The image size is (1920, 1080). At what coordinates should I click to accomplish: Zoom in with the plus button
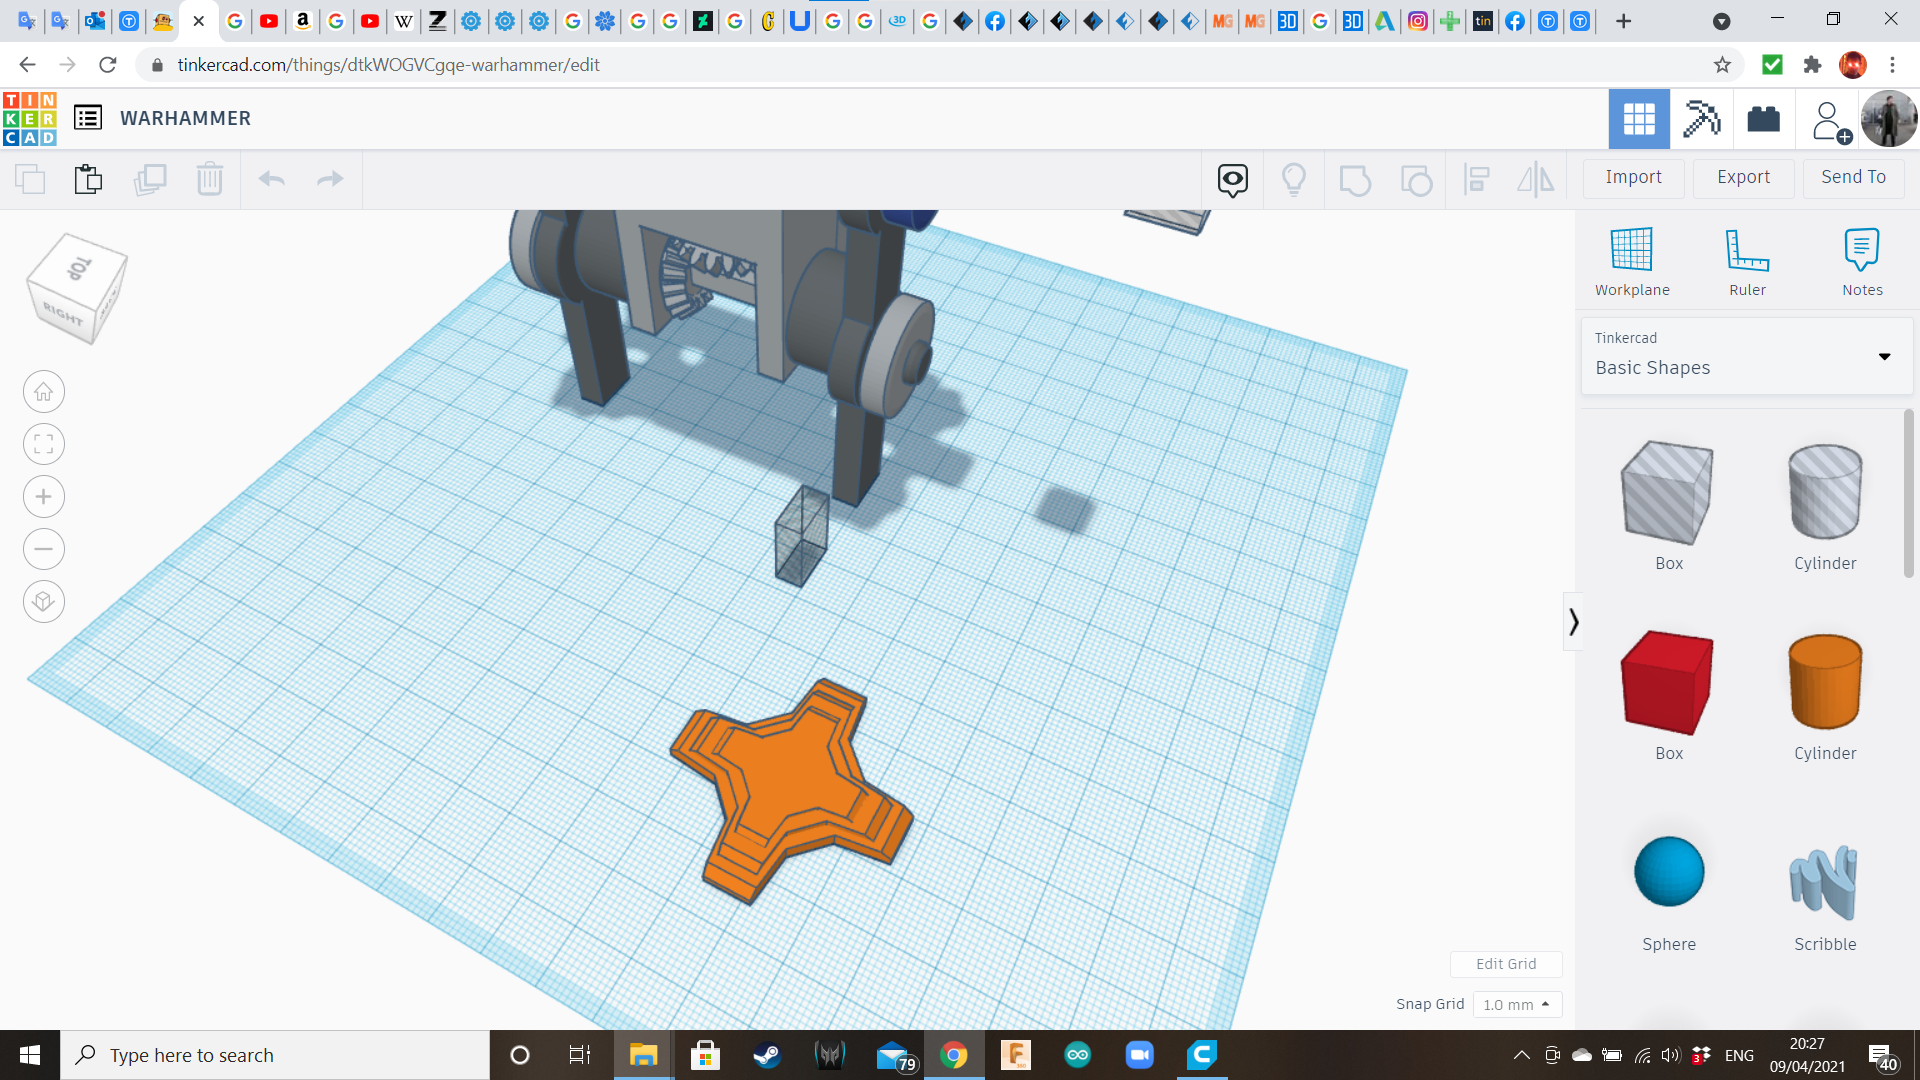click(44, 497)
